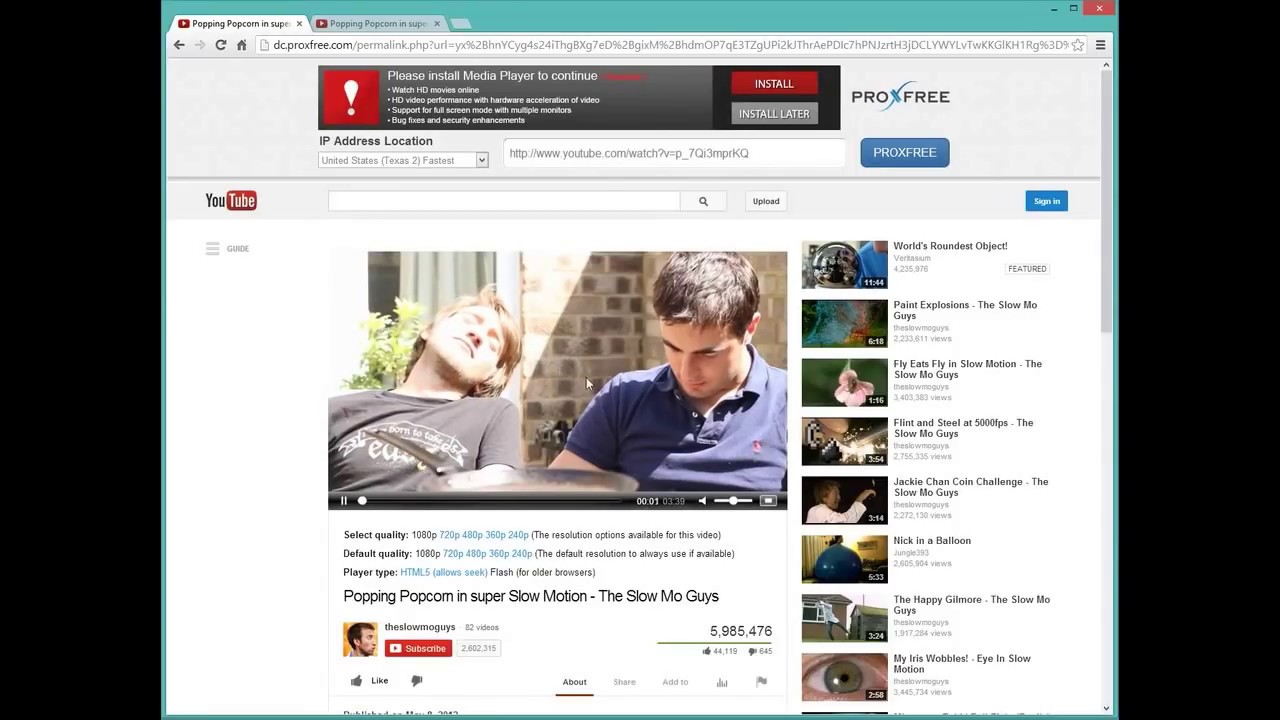Click the FEATURED badge

pos(1027,269)
